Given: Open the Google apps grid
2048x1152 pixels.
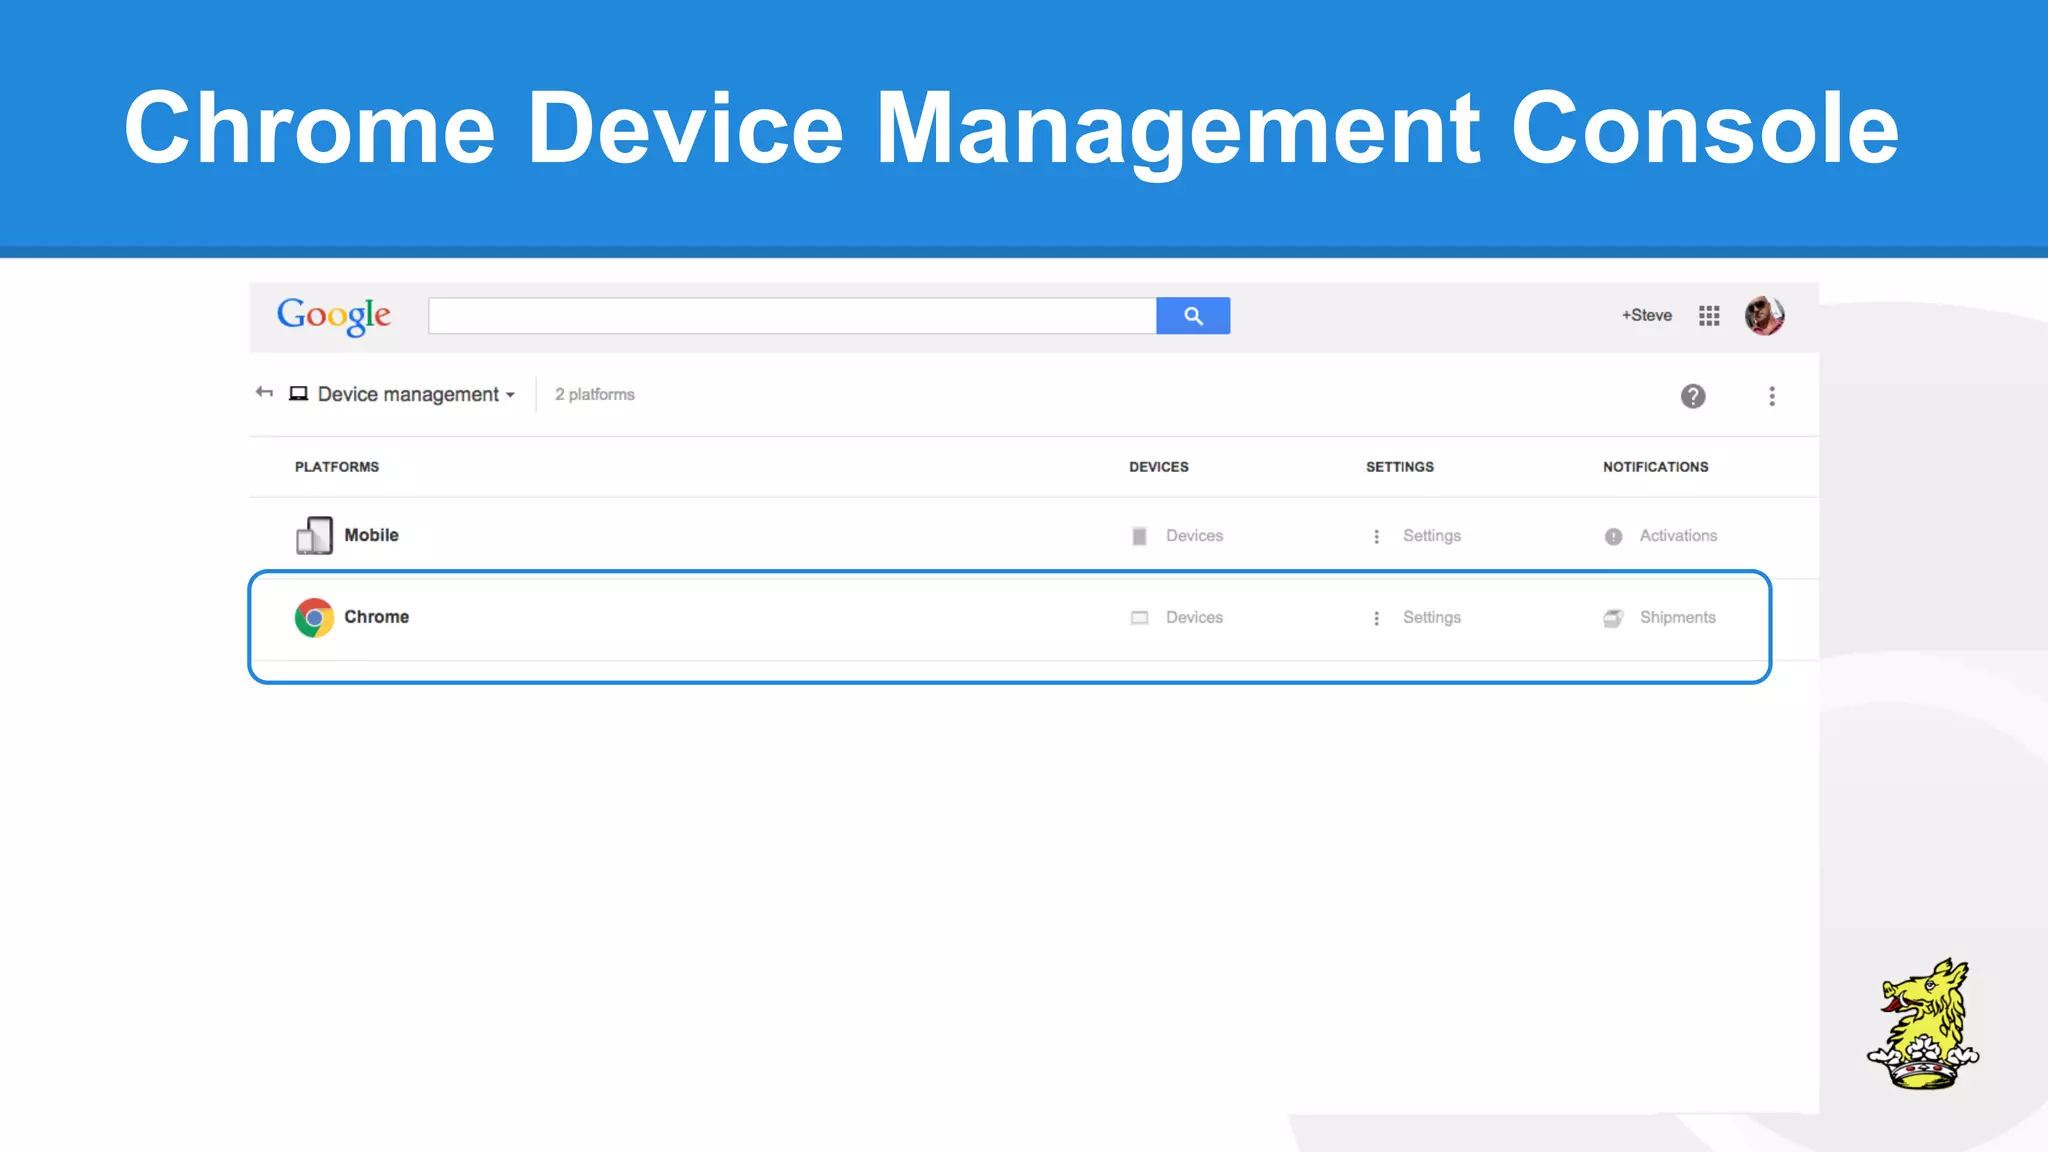Looking at the screenshot, I should pyautogui.click(x=1709, y=316).
